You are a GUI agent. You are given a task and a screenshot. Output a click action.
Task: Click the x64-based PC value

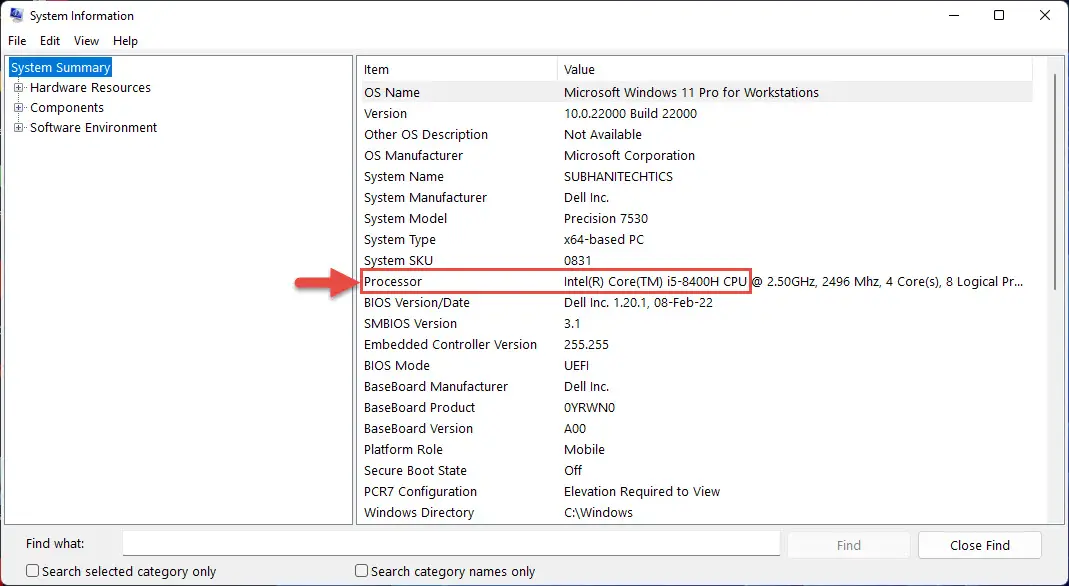(604, 240)
